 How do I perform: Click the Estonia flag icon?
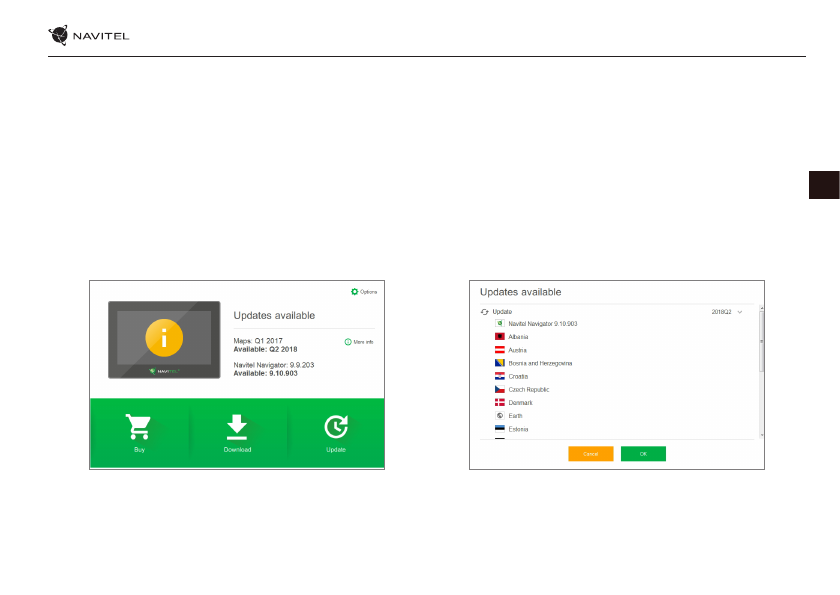[499, 428]
